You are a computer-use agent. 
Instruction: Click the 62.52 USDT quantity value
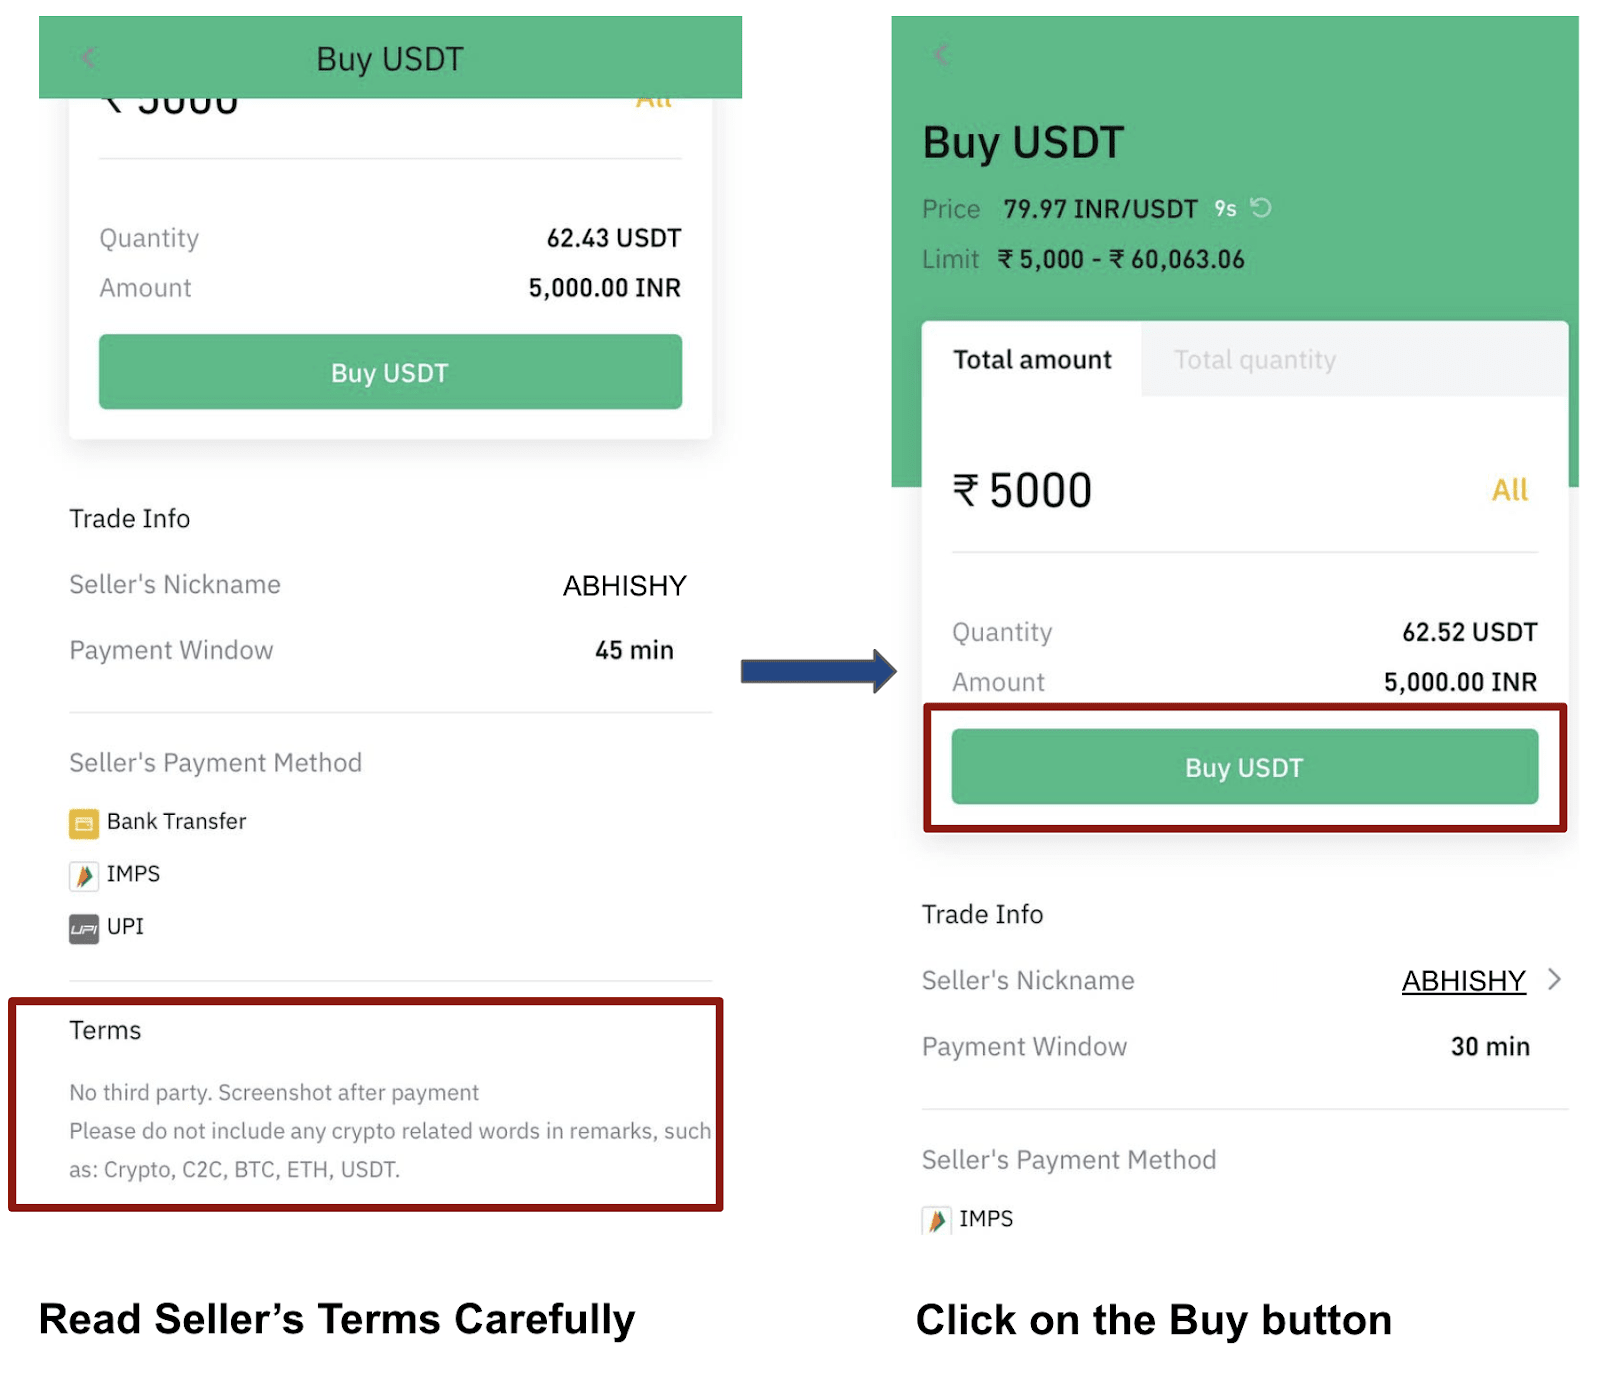pyautogui.click(x=1469, y=632)
